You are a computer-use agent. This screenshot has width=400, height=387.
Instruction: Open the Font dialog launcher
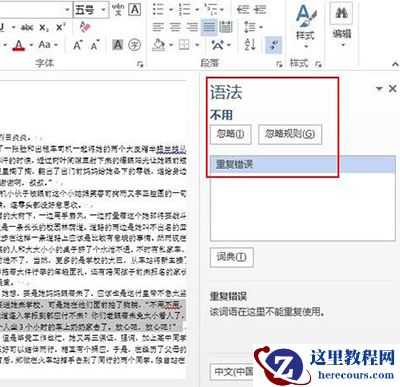point(140,64)
